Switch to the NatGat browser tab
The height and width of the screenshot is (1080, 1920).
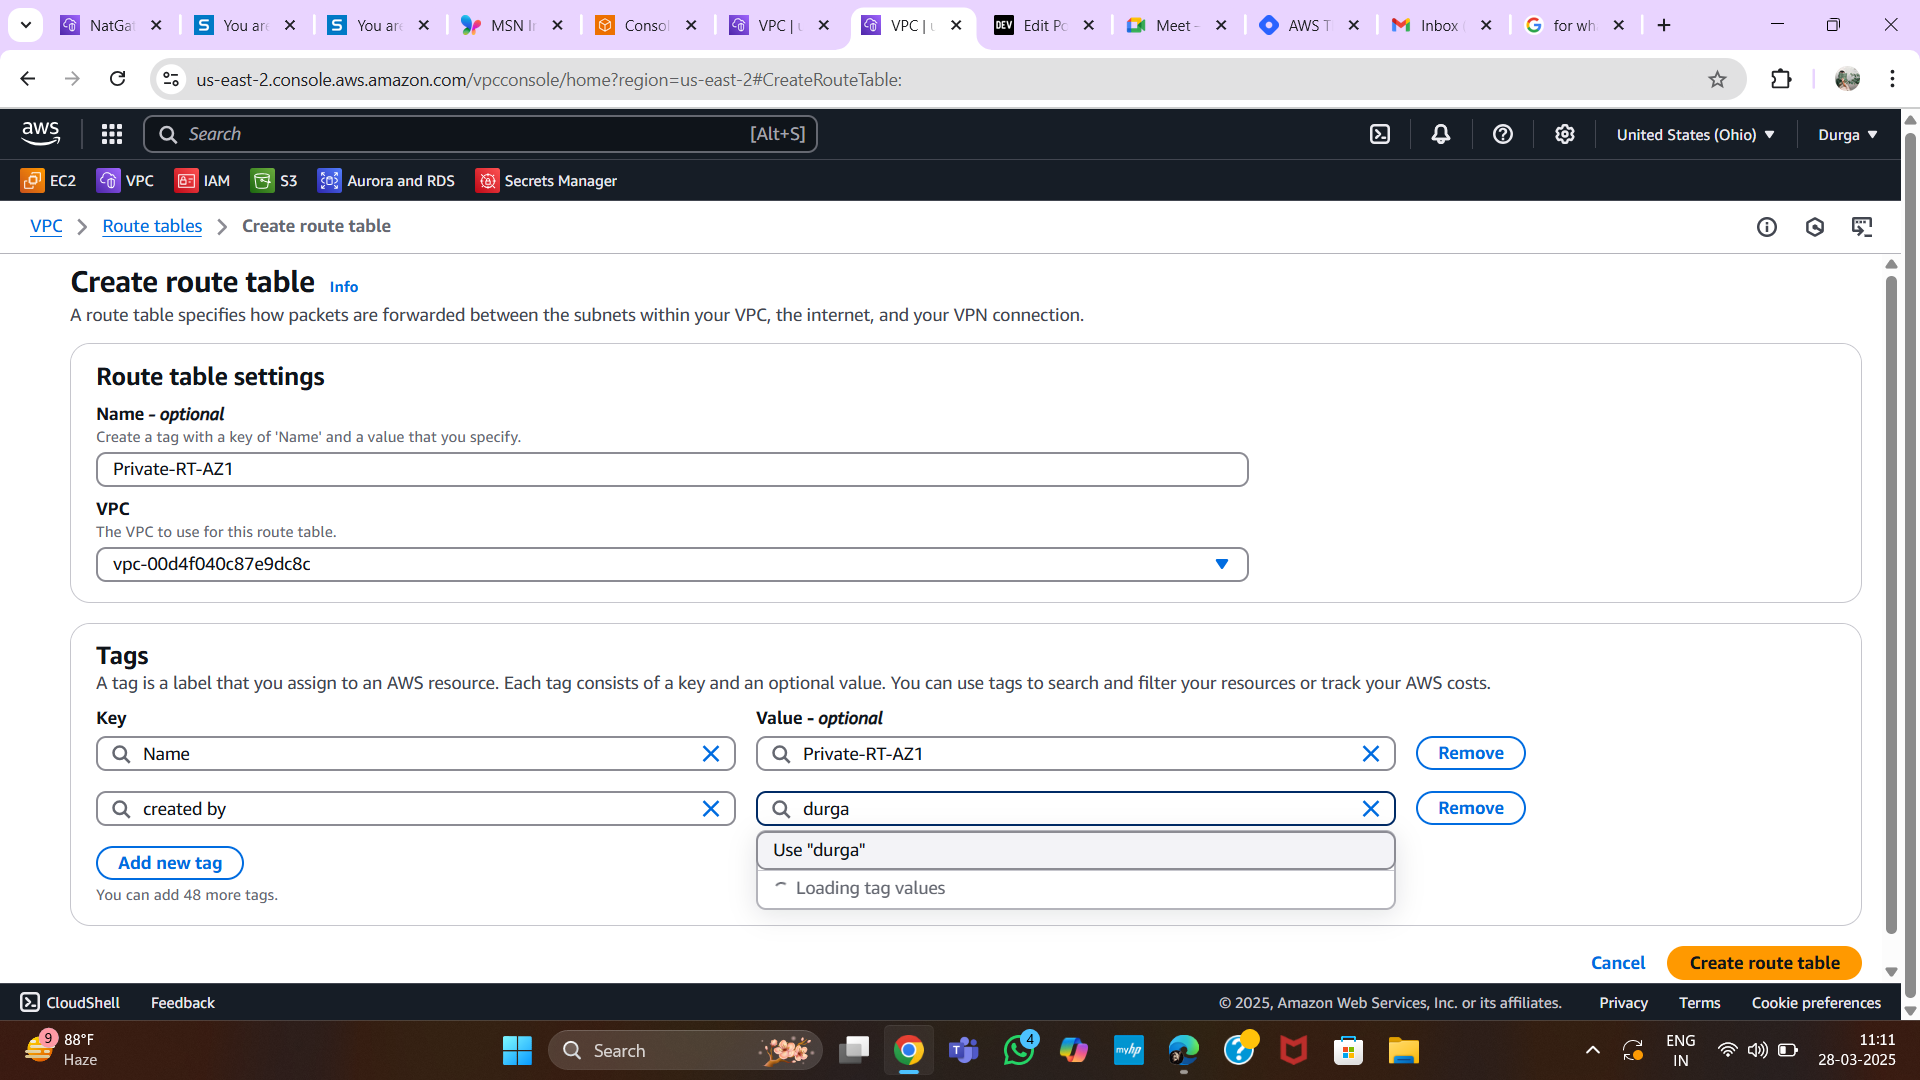pyautogui.click(x=110, y=25)
